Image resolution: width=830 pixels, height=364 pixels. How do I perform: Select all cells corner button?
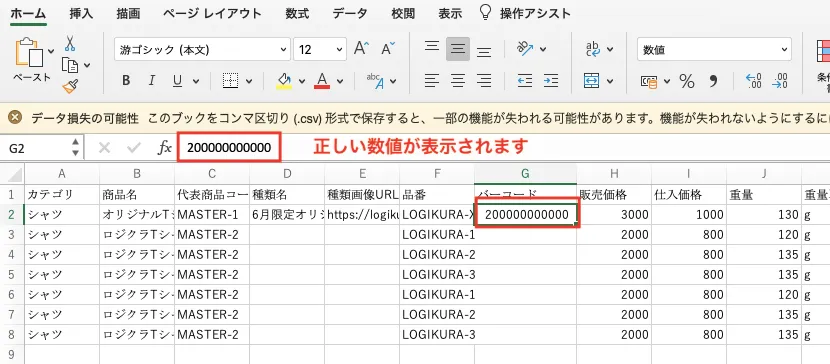click(12, 174)
